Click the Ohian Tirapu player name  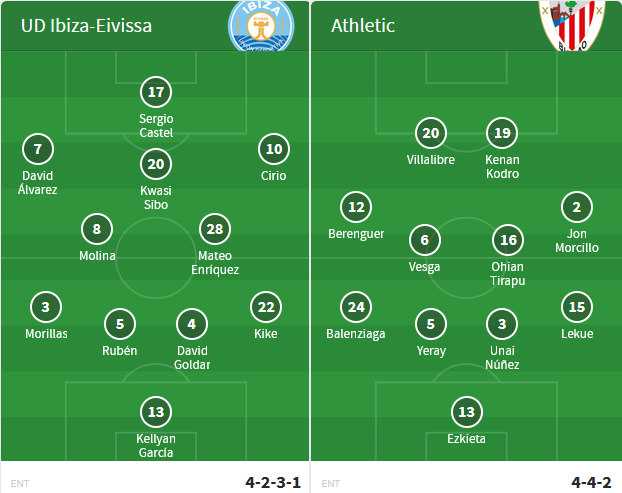pyautogui.click(x=508, y=274)
